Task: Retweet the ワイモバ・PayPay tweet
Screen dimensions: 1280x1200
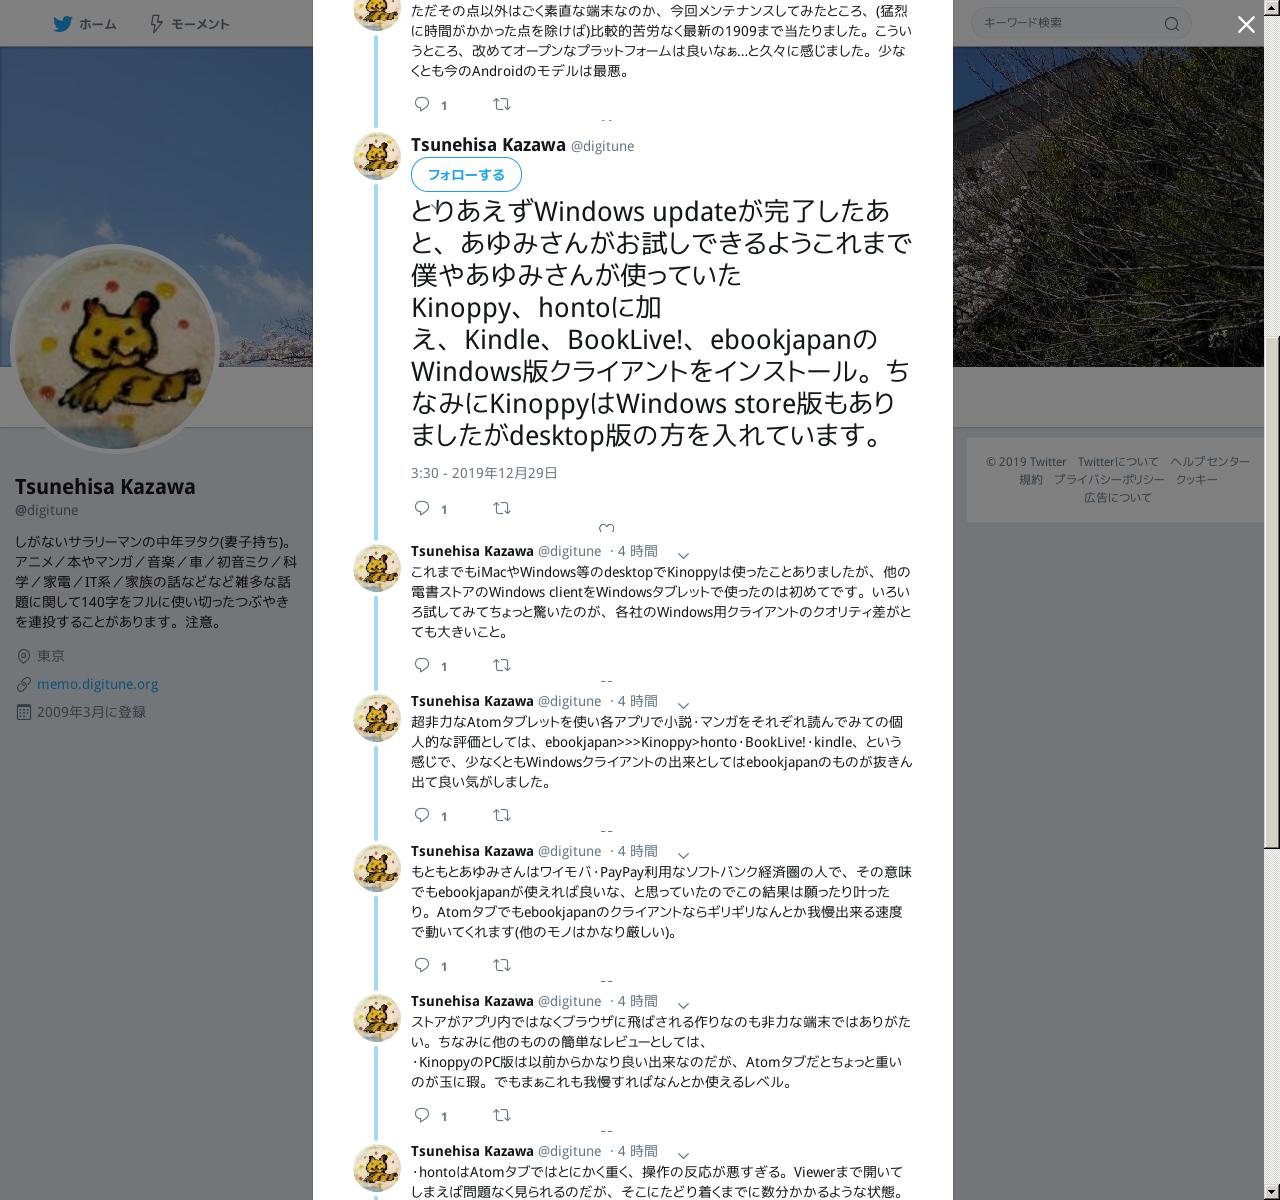Action: (x=502, y=965)
